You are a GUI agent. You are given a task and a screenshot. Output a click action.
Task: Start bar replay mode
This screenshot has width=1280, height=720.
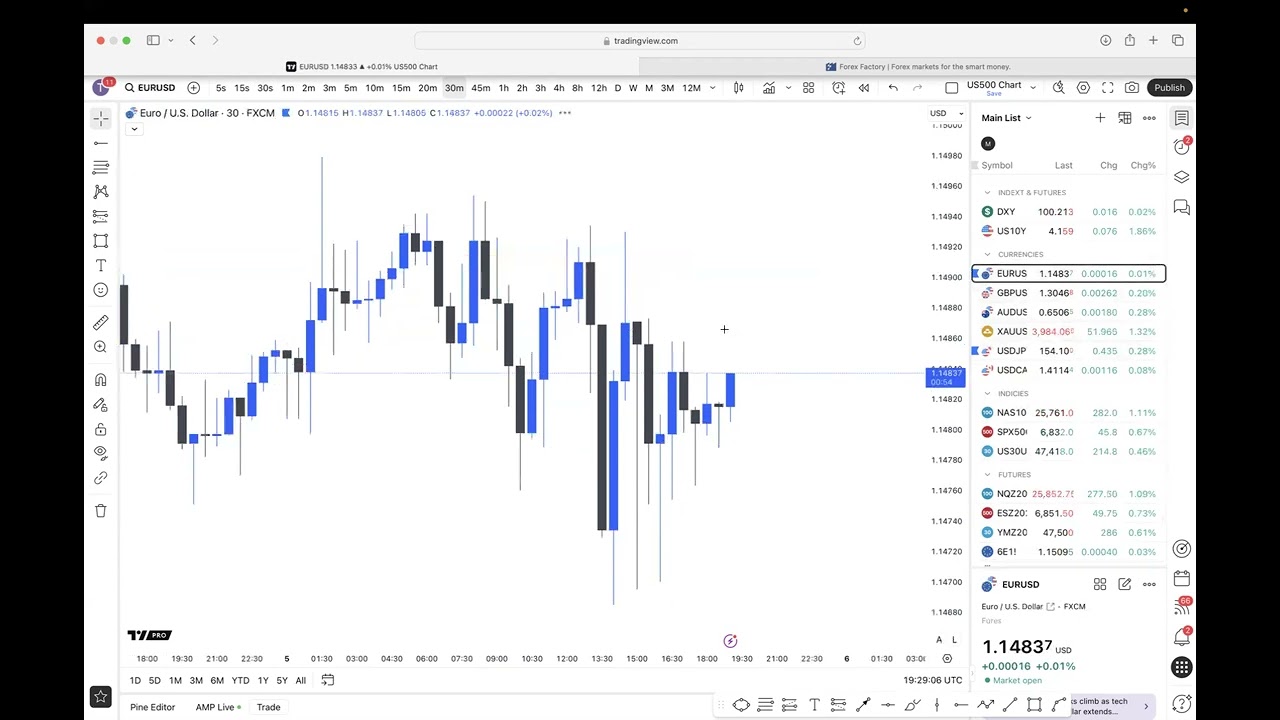(x=864, y=88)
